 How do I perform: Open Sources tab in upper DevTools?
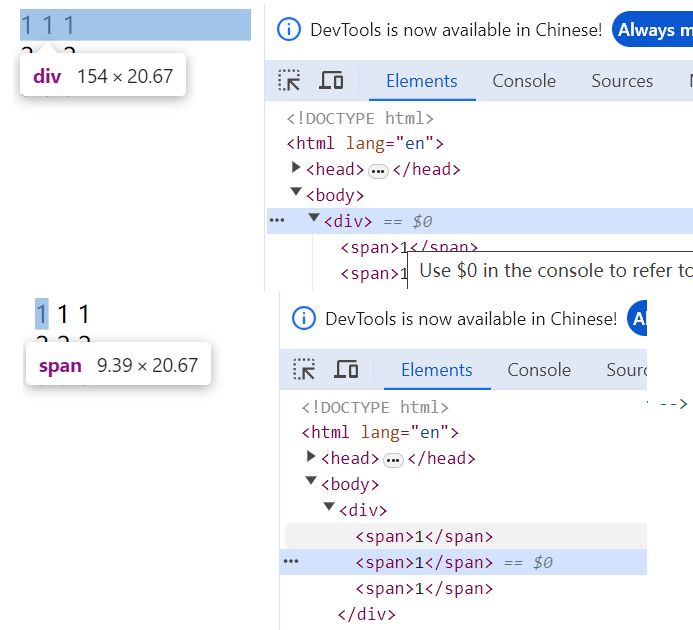(x=621, y=81)
